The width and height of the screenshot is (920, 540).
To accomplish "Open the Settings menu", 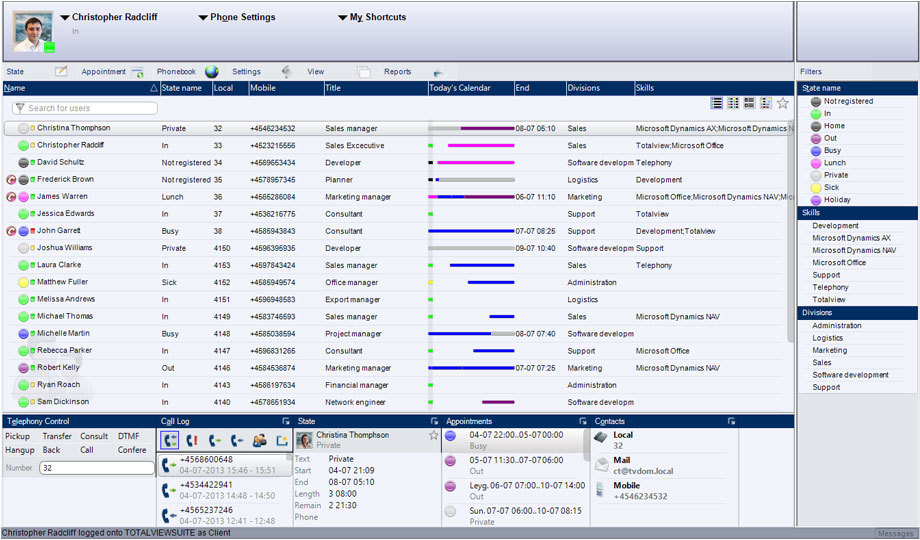I will pyautogui.click(x=246, y=72).
